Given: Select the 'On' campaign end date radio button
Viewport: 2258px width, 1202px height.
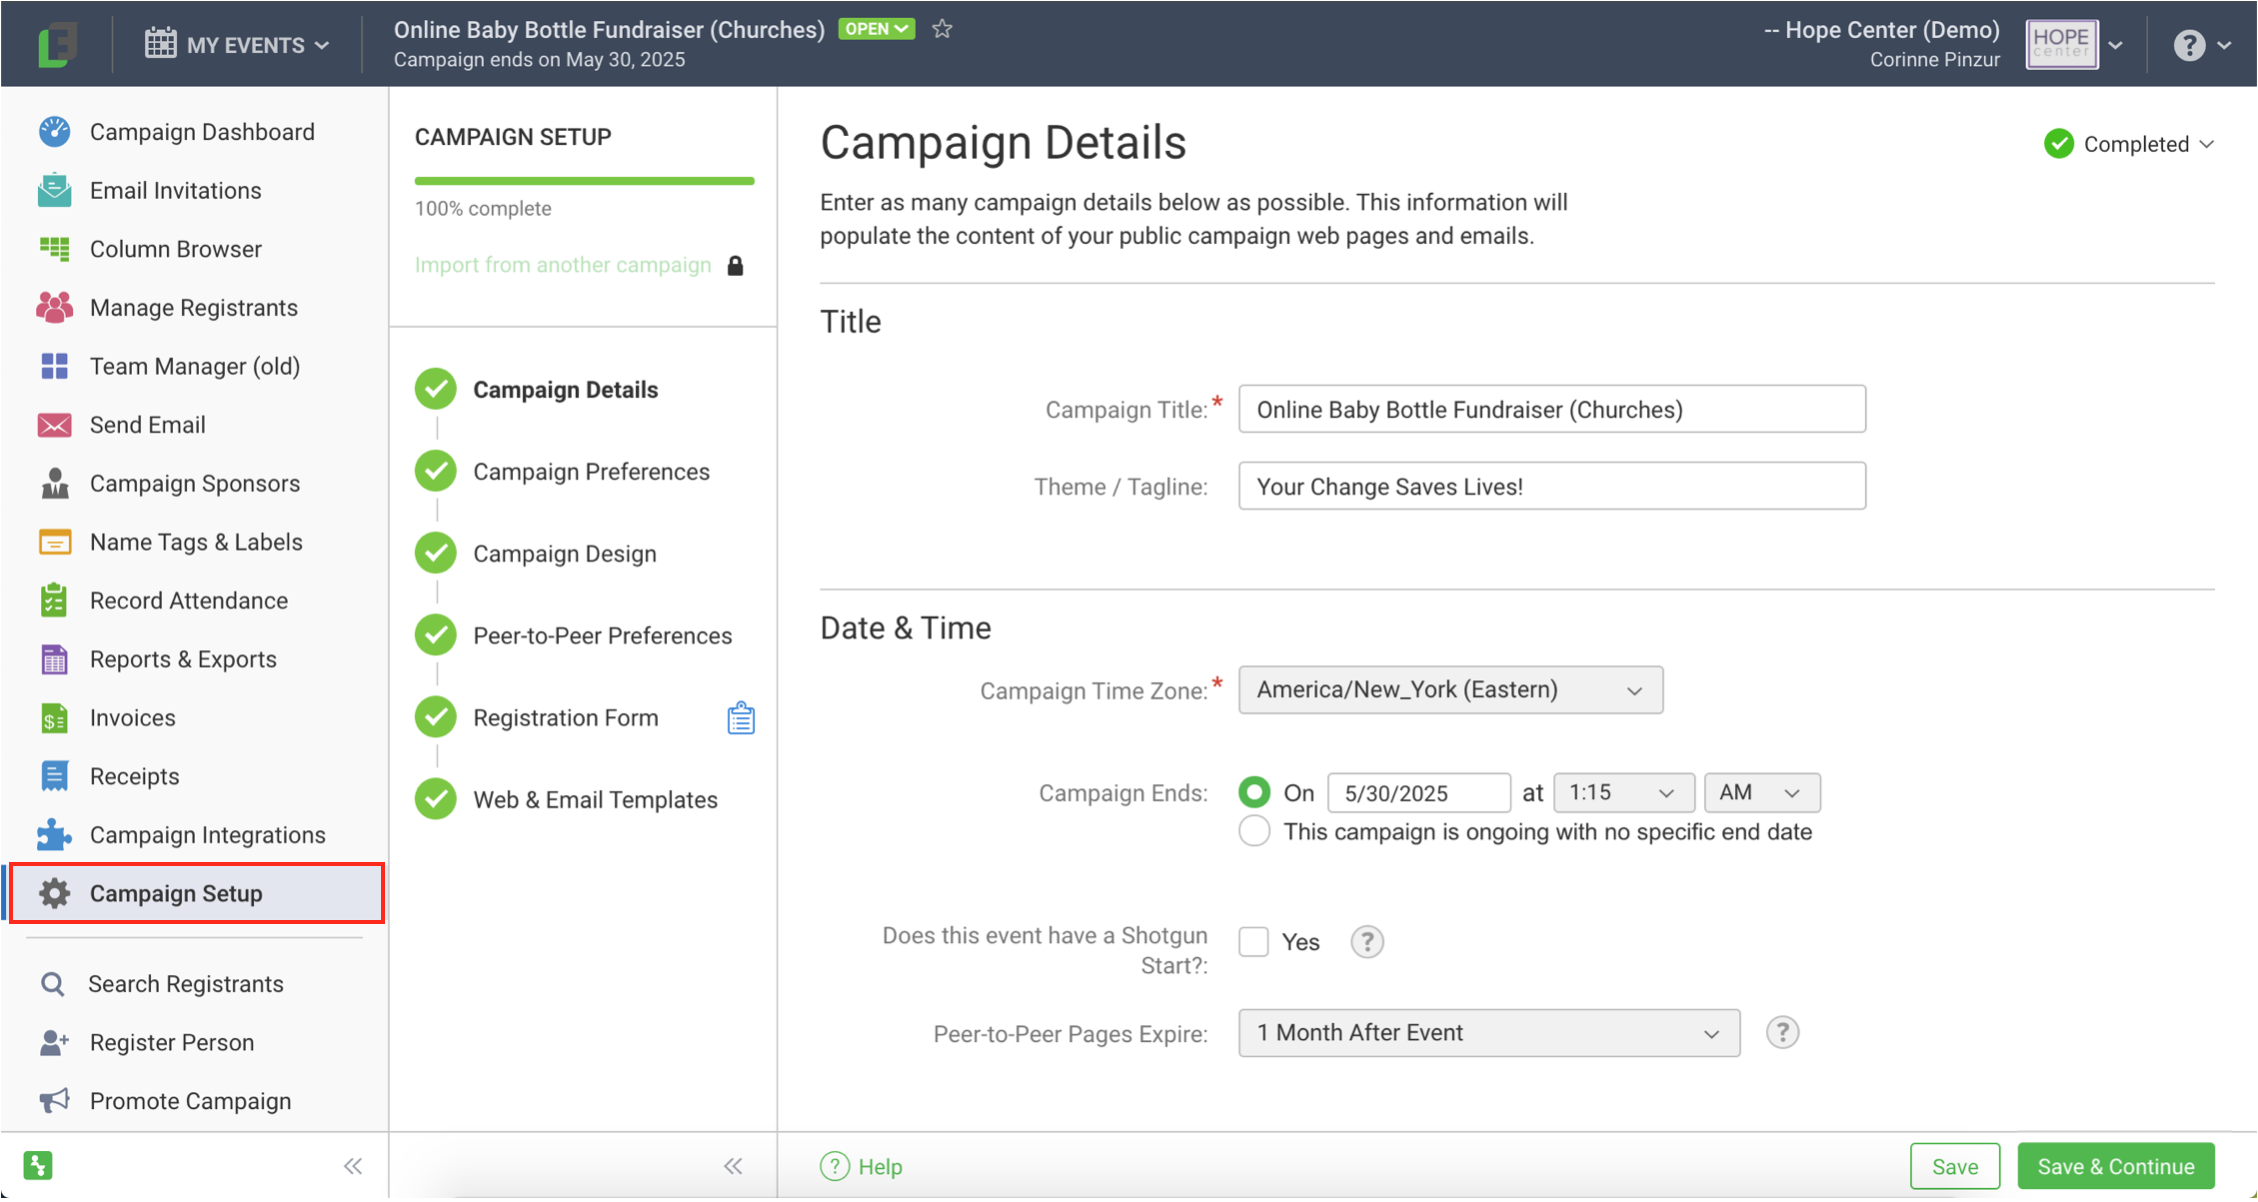Looking at the screenshot, I should [x=1254, y=793].
